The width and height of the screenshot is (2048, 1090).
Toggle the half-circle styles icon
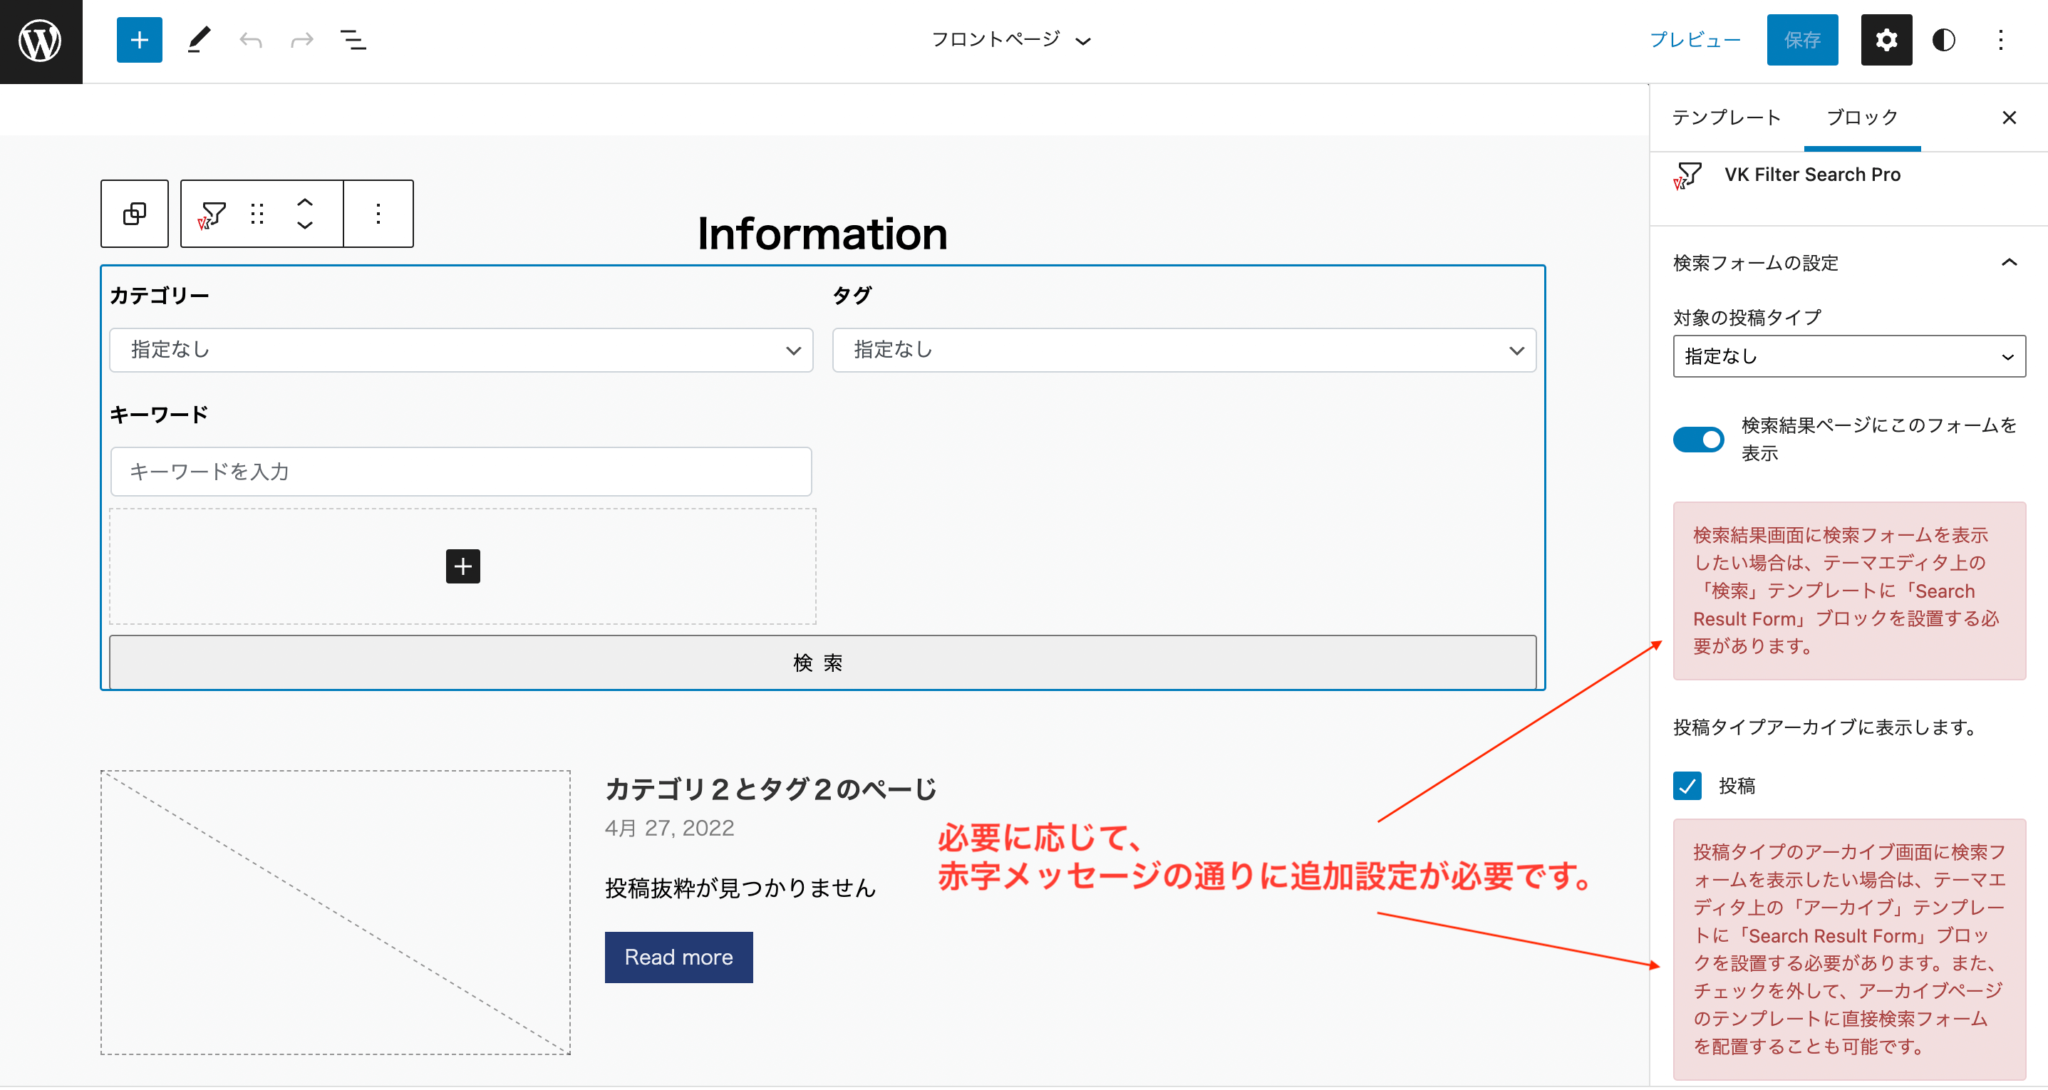(x=1943, y=40)
